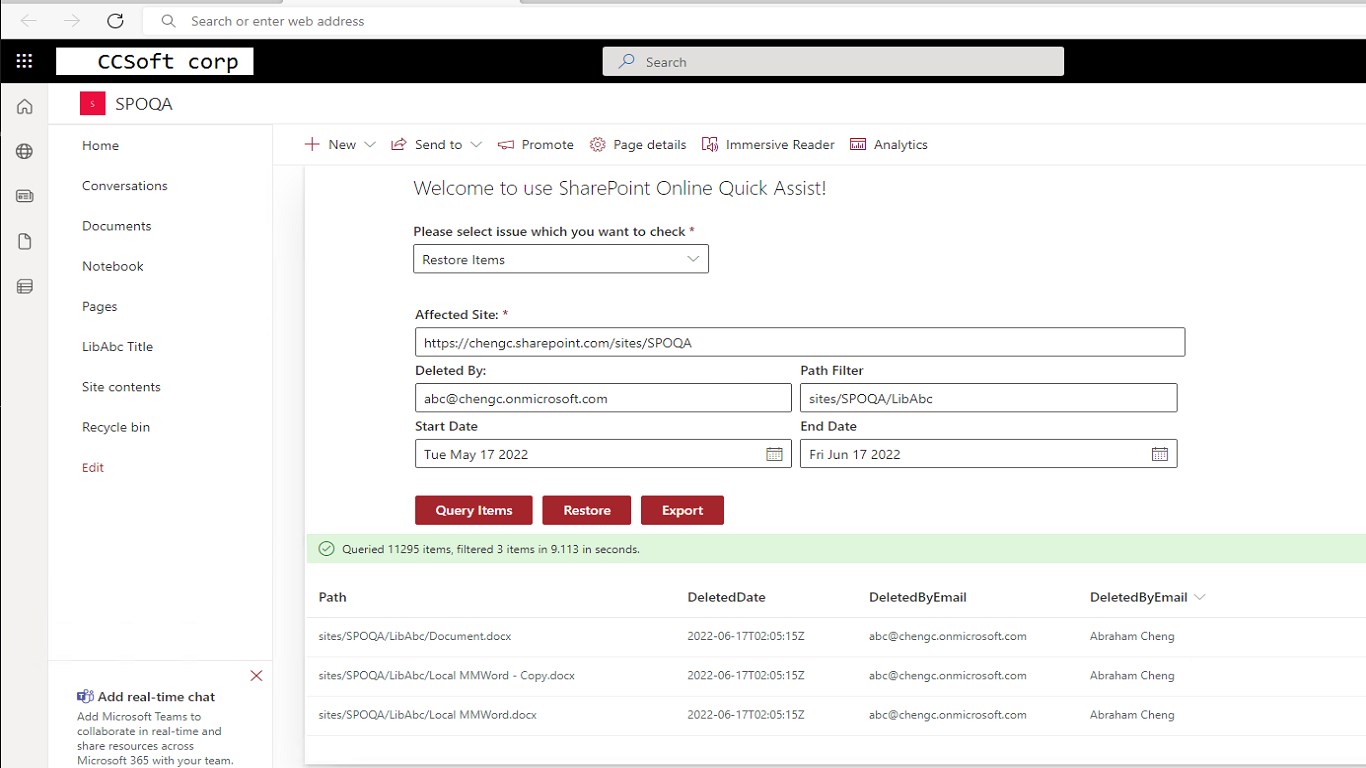Click the Send to share icon
The image size is (1366, 768).
tap(398, 145)
